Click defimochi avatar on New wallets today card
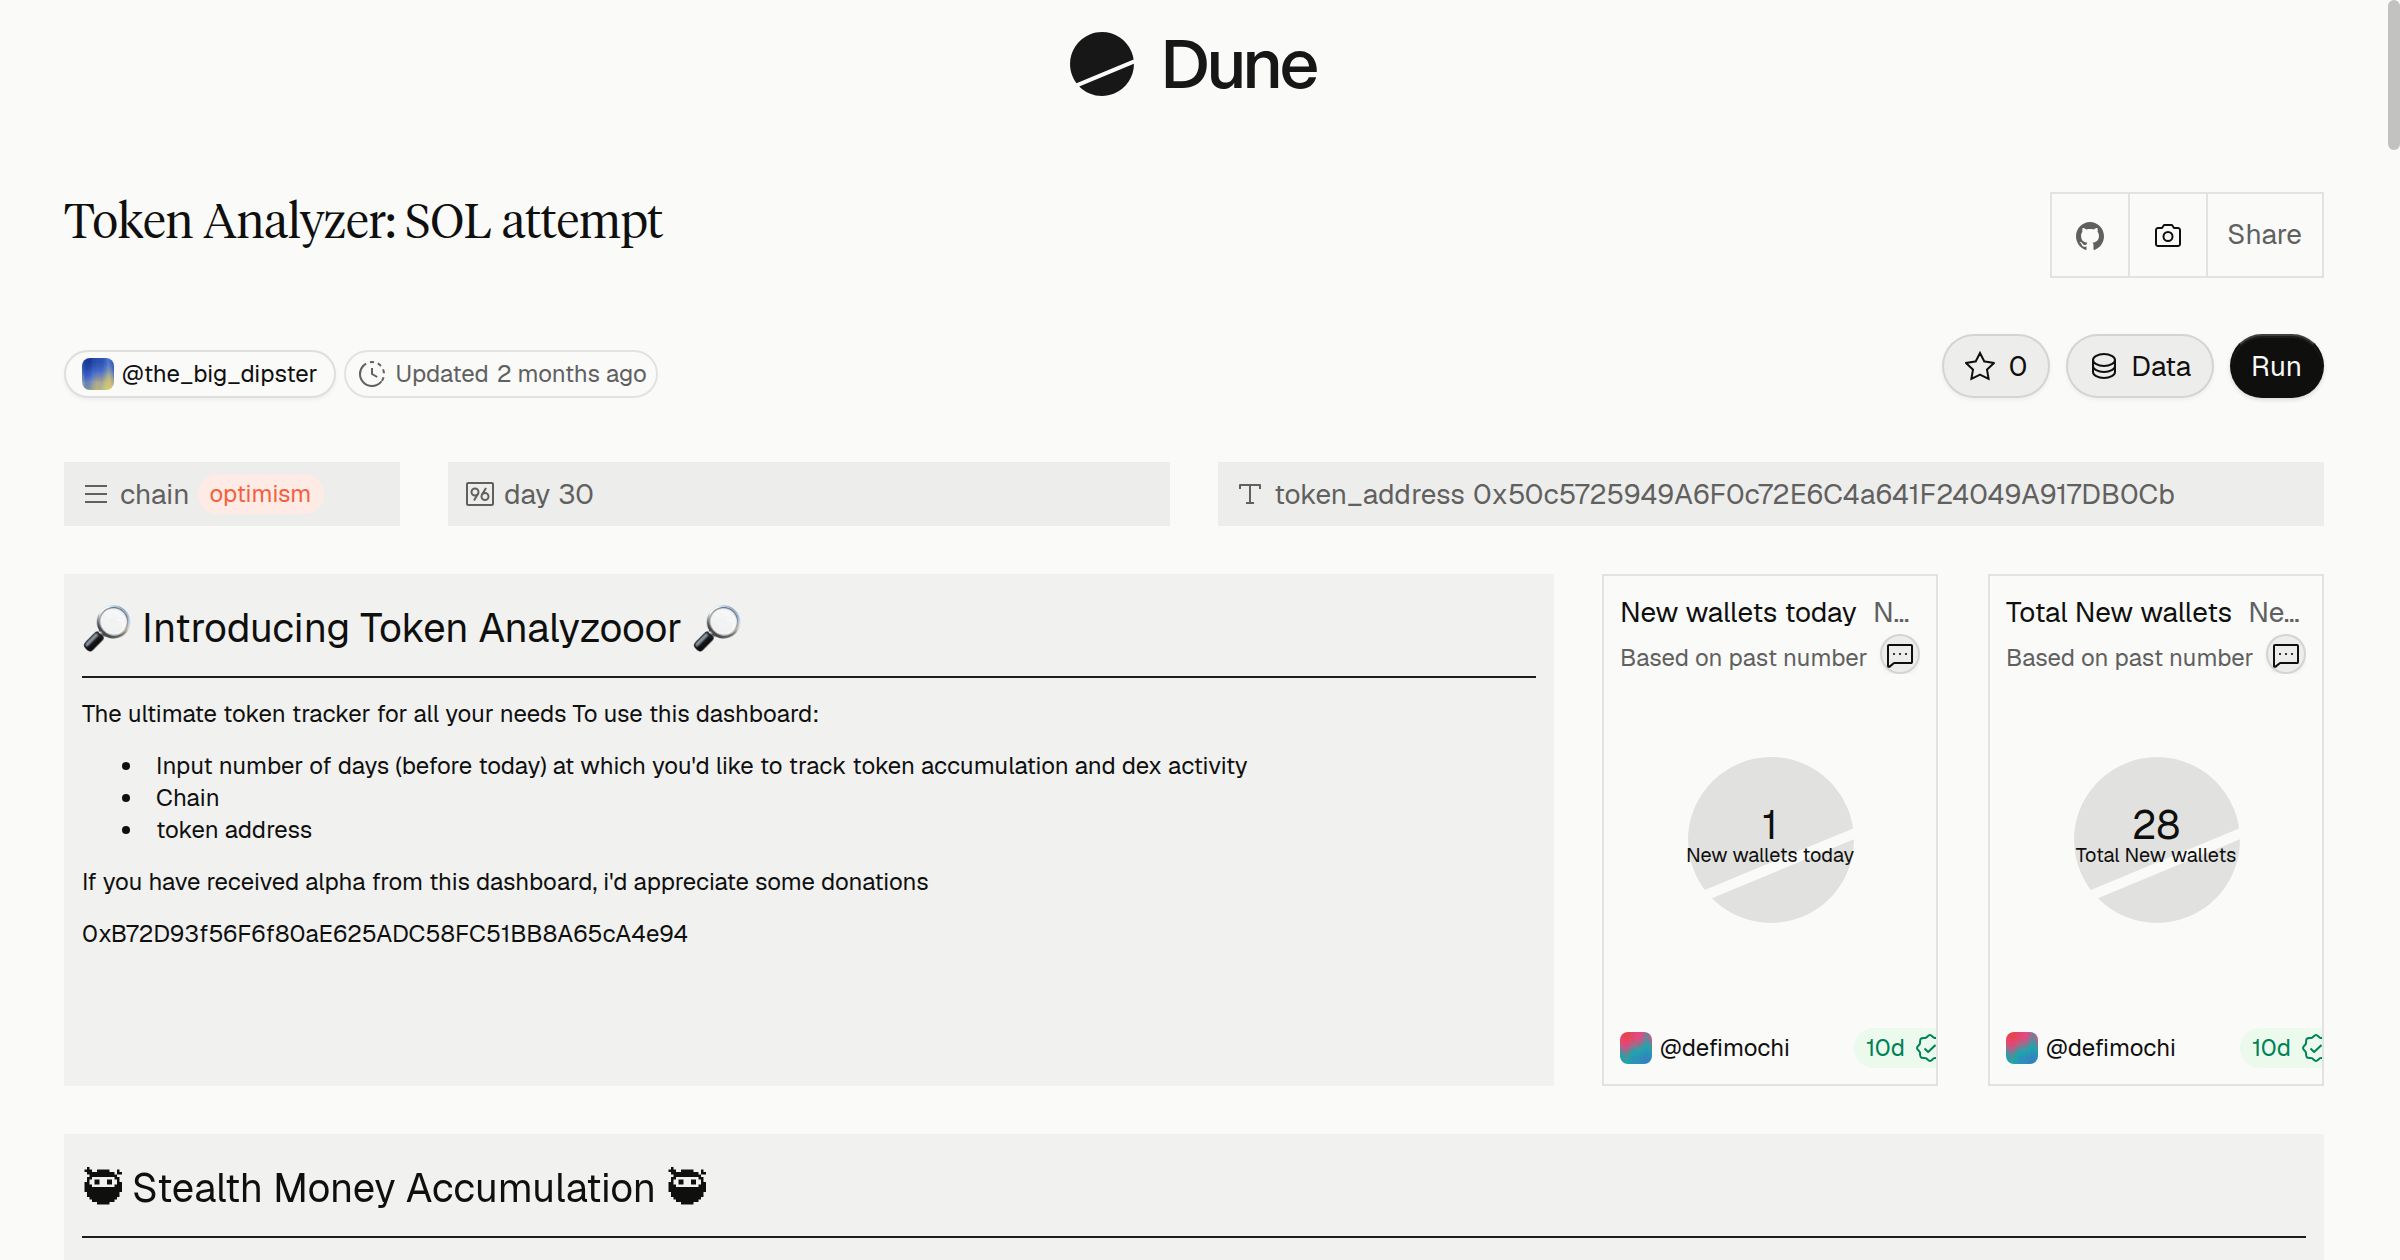 [1636, 1048]
